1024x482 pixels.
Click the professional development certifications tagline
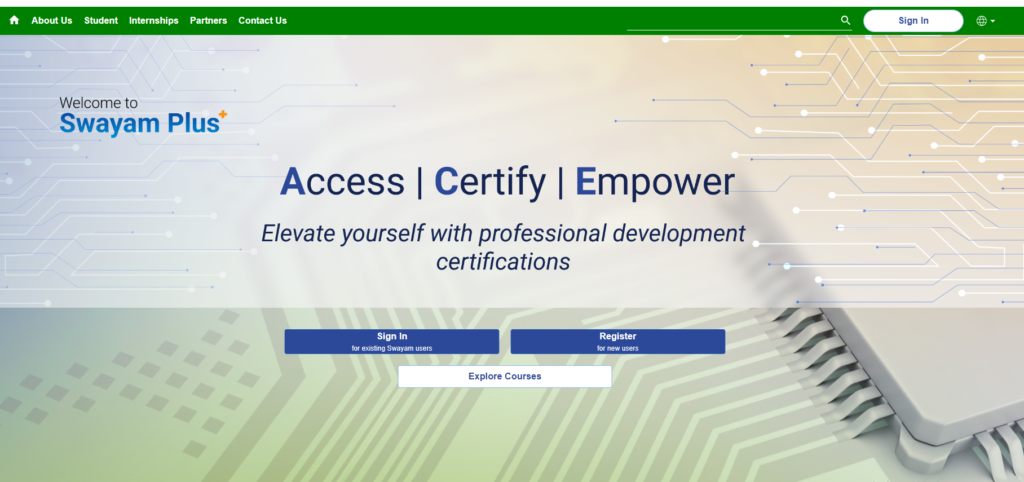503,247
